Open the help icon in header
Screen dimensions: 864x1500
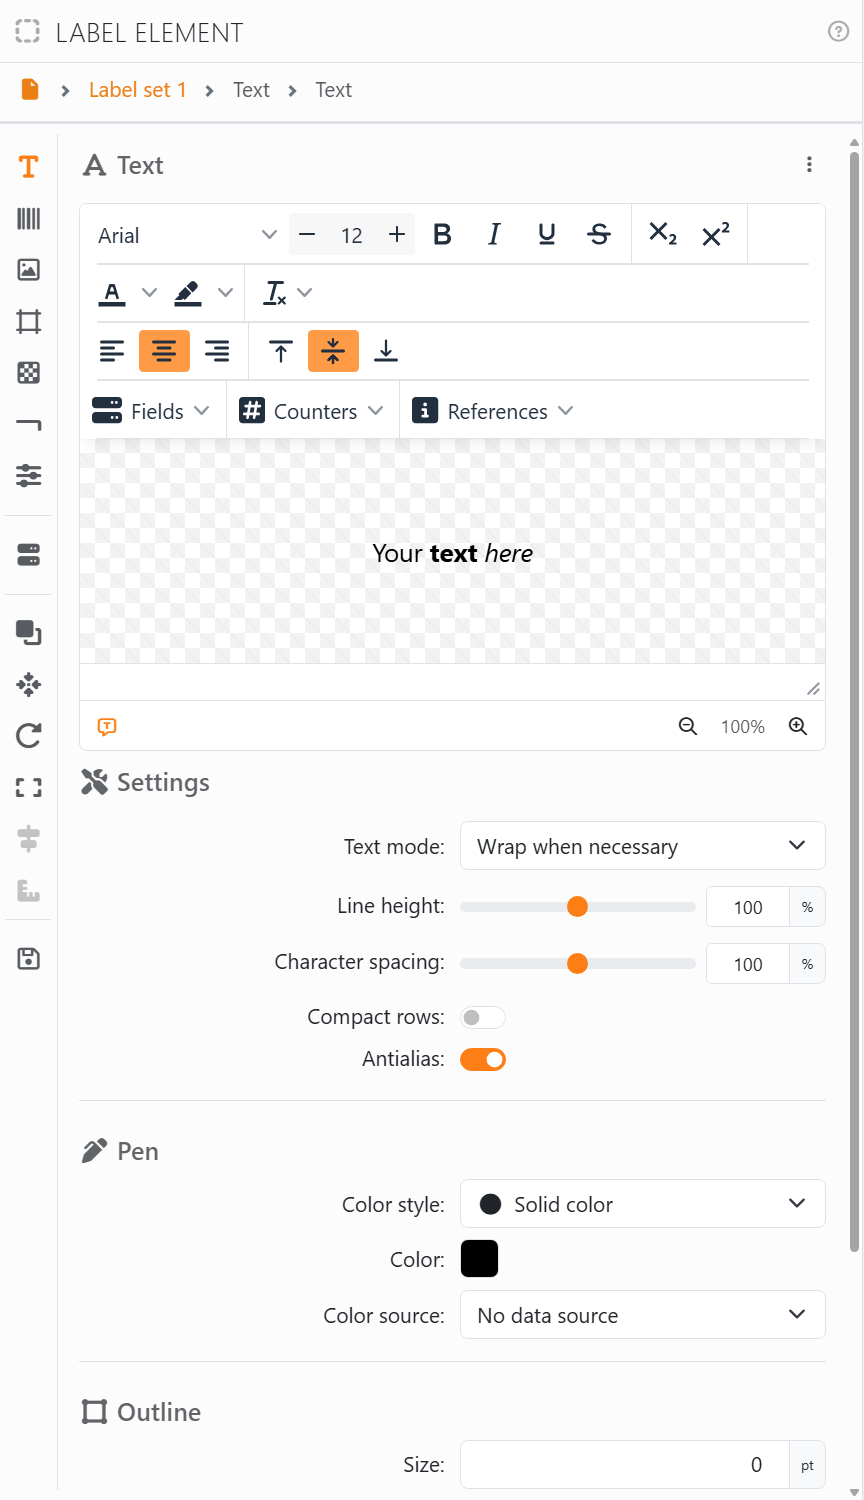click(839, 32)
